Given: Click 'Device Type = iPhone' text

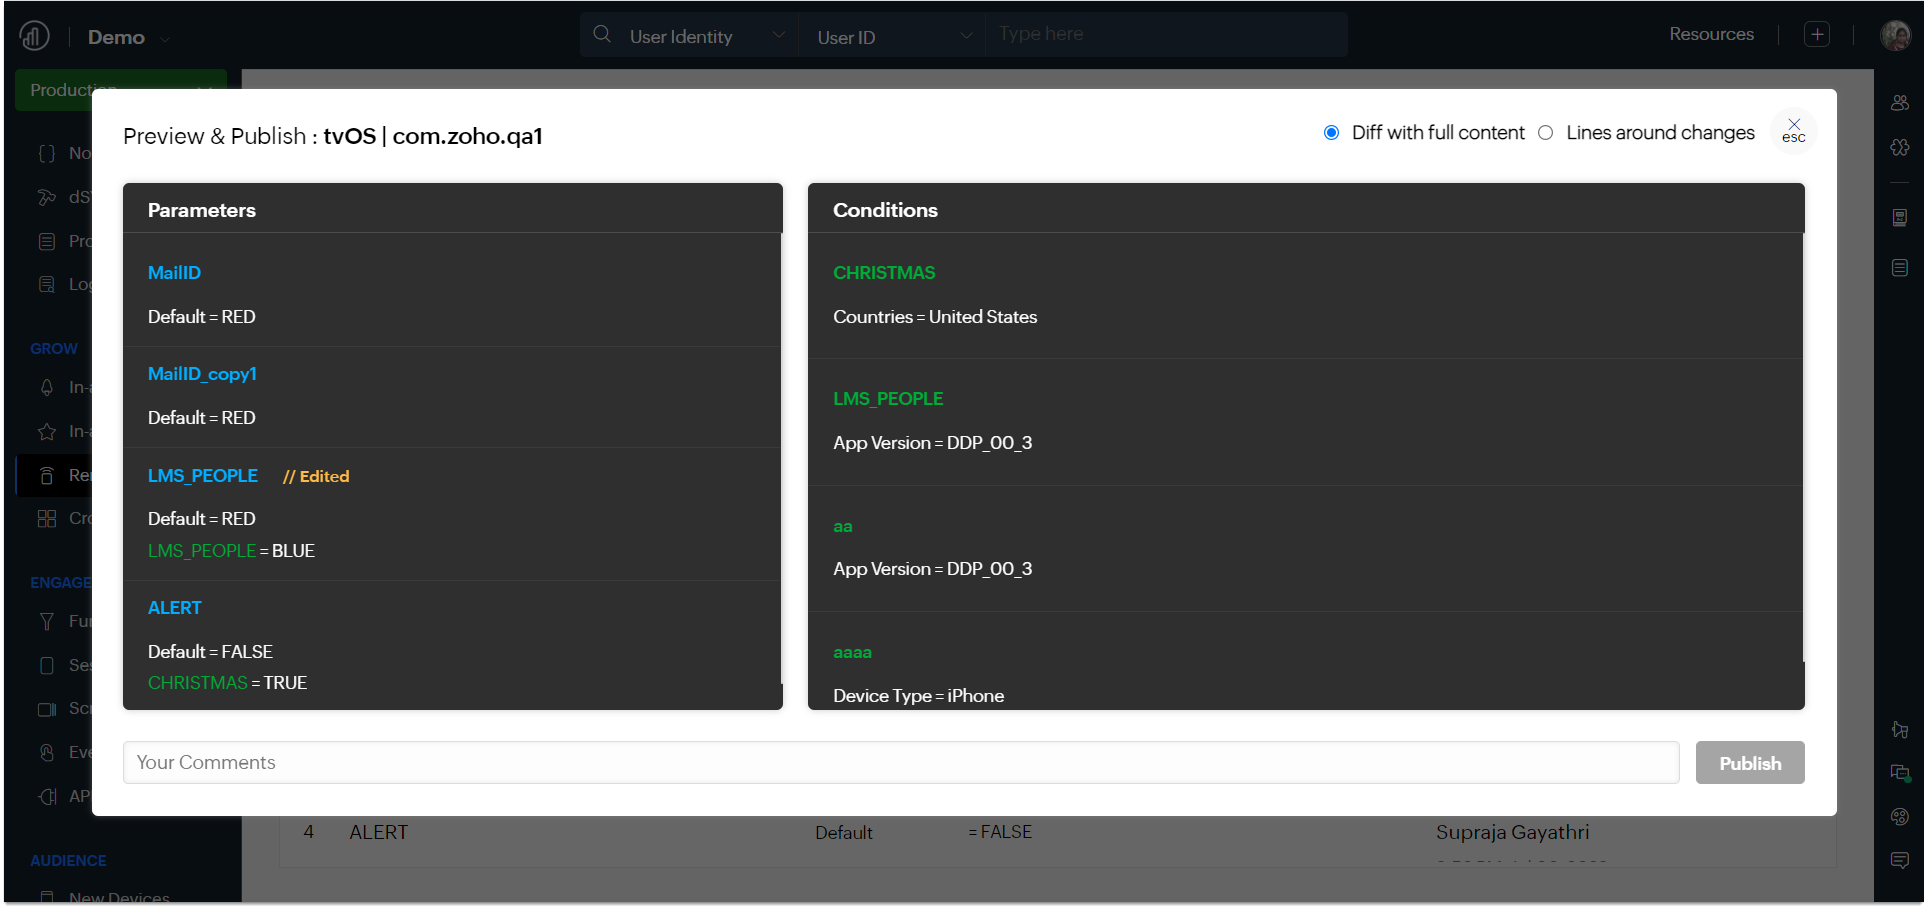Looking at the screenshot, I should [918, 696].
